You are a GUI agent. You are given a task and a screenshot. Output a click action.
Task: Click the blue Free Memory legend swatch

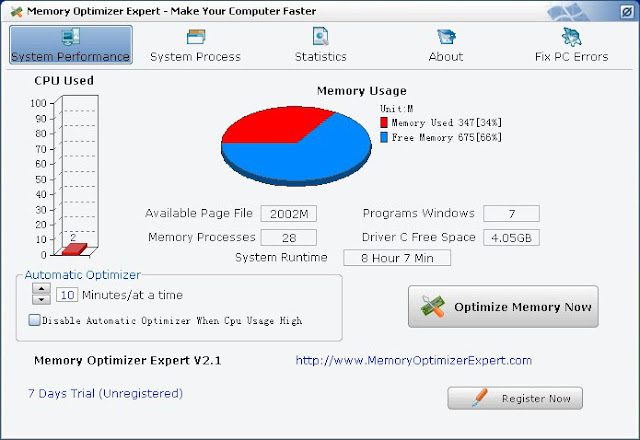tap(384, 137)
